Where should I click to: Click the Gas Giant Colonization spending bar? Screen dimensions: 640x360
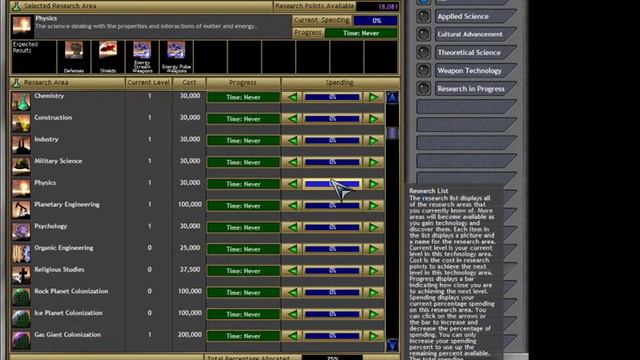332,336
